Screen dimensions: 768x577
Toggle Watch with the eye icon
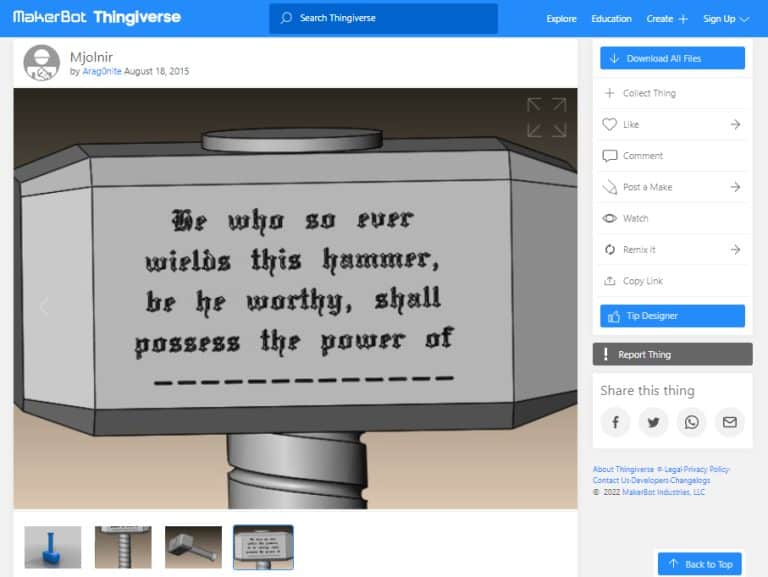(x=609, y=218)
